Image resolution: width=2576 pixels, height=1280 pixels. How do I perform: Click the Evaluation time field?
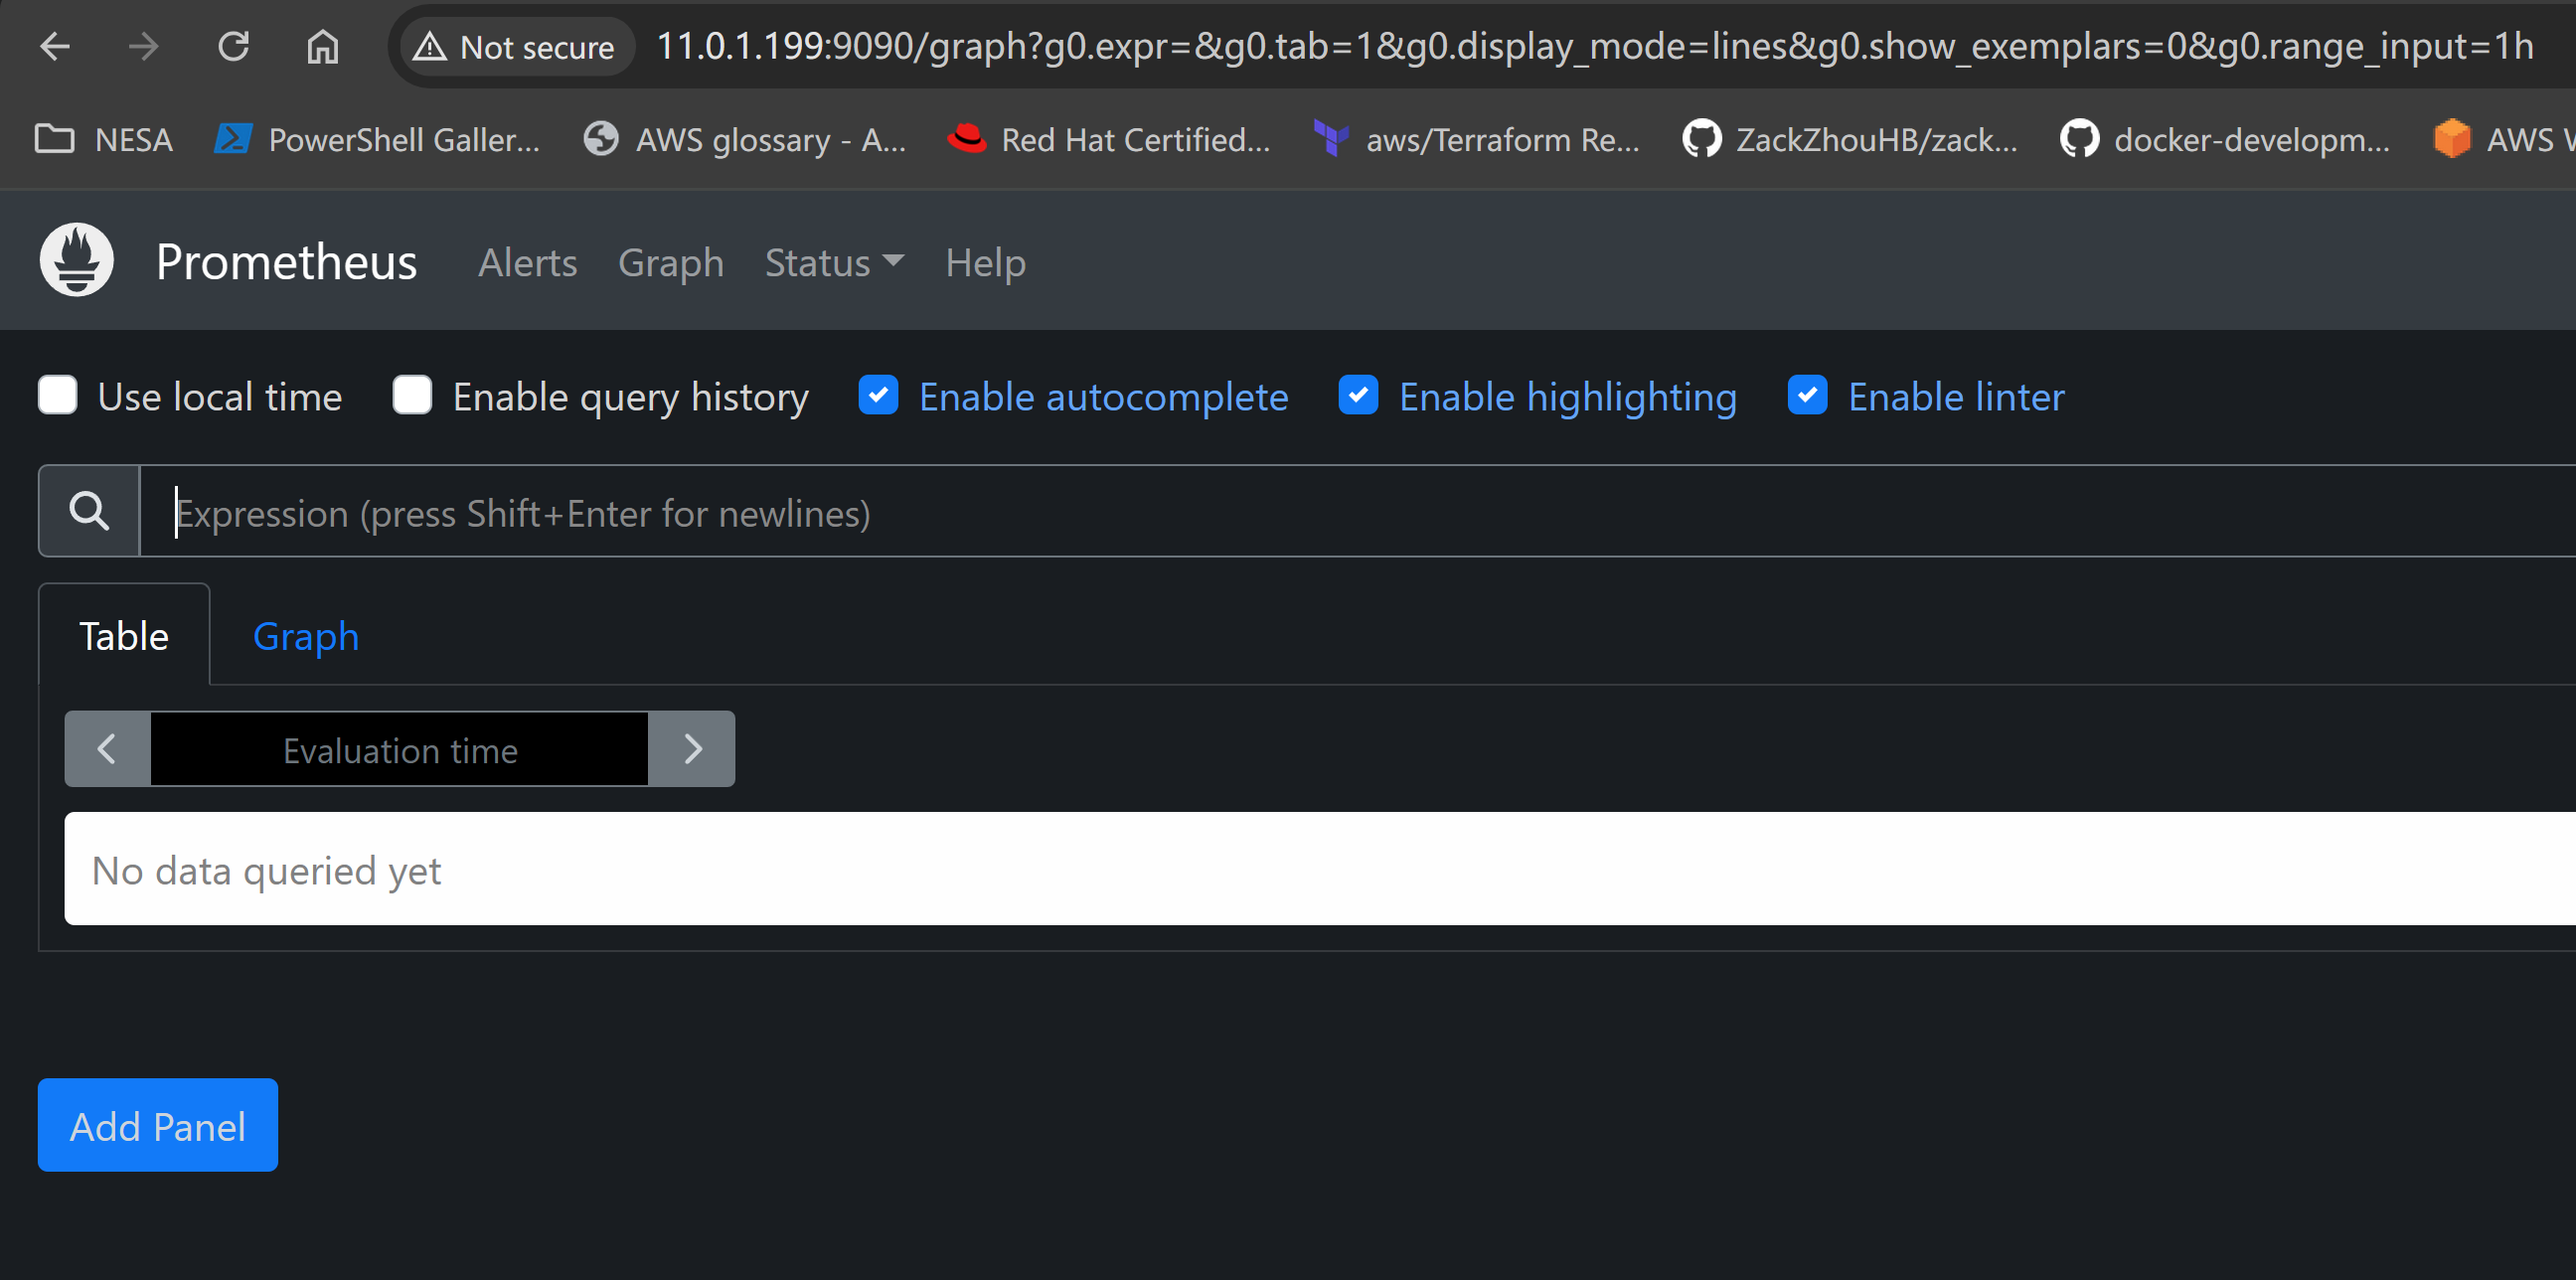tap(400, 749)
